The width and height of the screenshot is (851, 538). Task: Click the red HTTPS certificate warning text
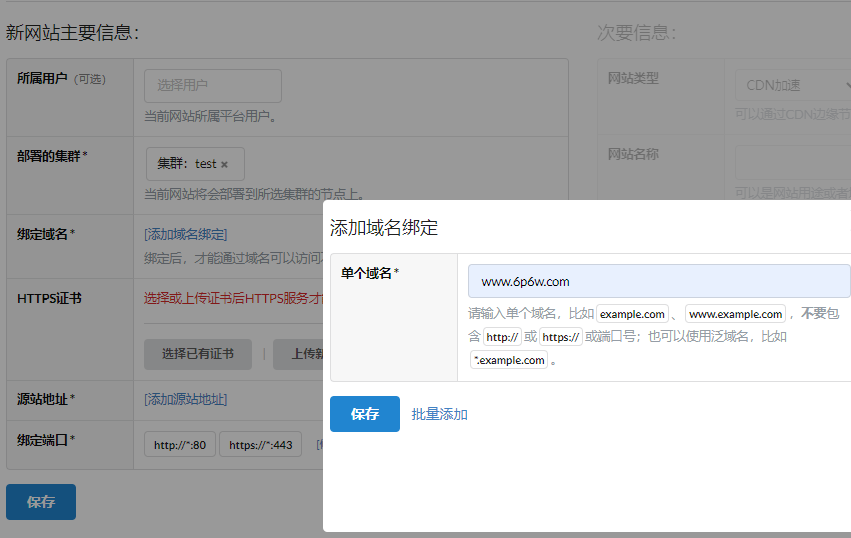pos(233,298)
